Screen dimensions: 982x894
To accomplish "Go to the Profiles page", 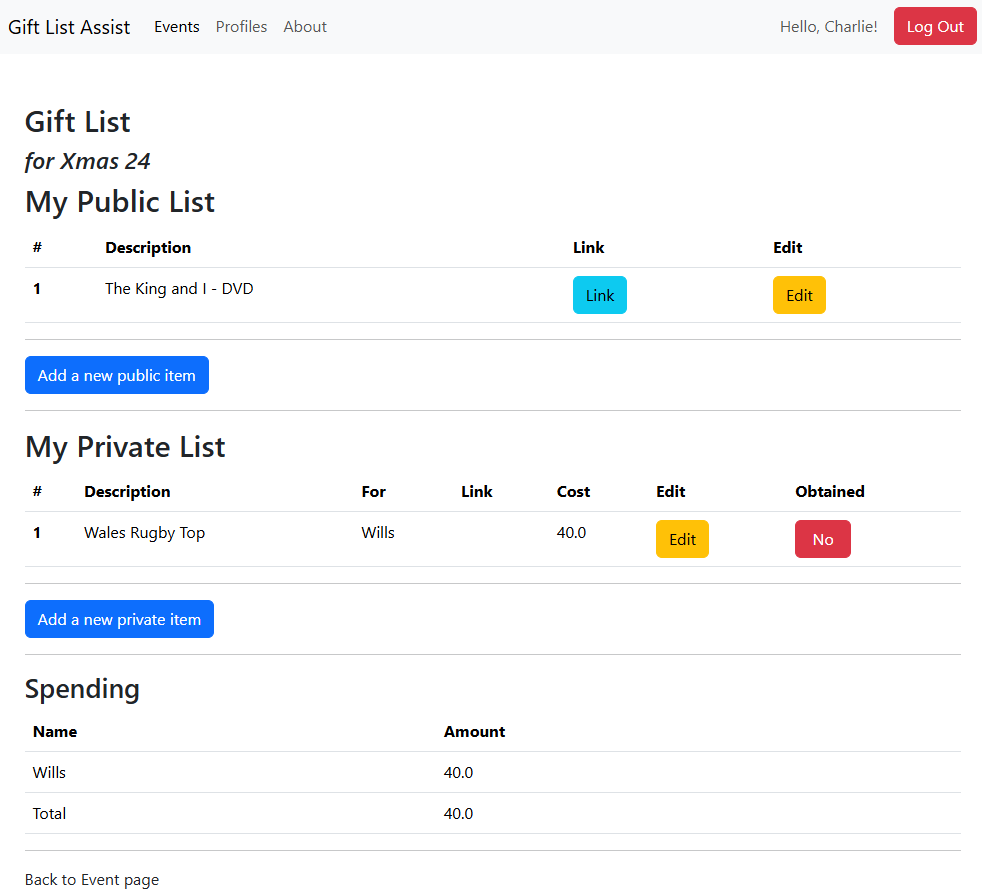I will tap(241, 27).
